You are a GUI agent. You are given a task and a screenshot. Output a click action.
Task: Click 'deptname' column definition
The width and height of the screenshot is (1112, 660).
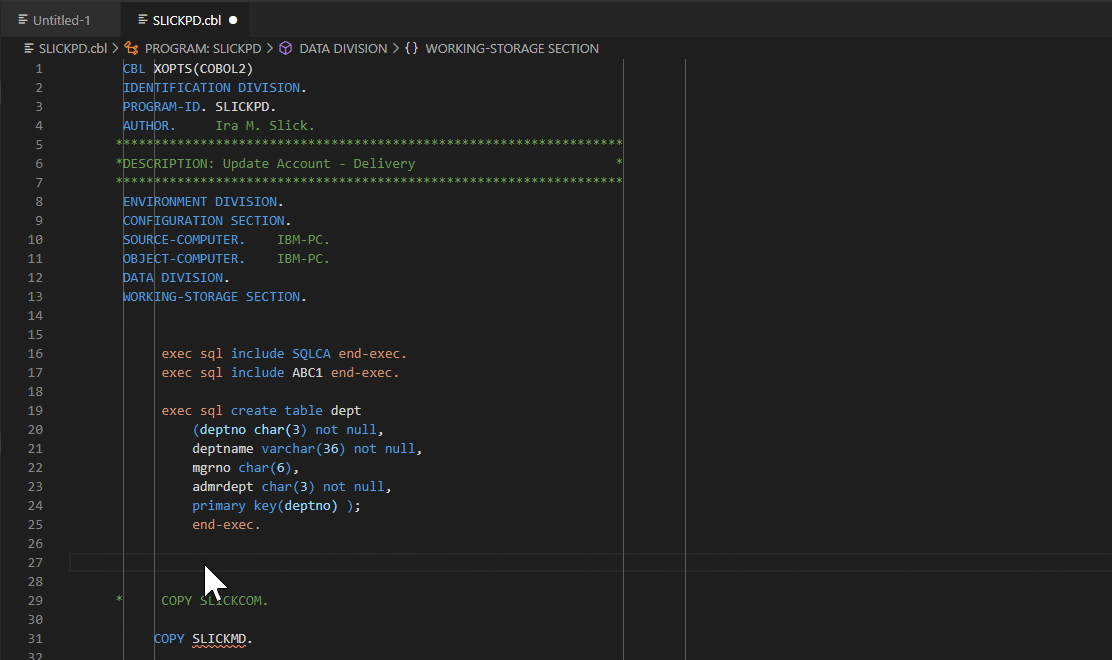(x=223, y=449)
